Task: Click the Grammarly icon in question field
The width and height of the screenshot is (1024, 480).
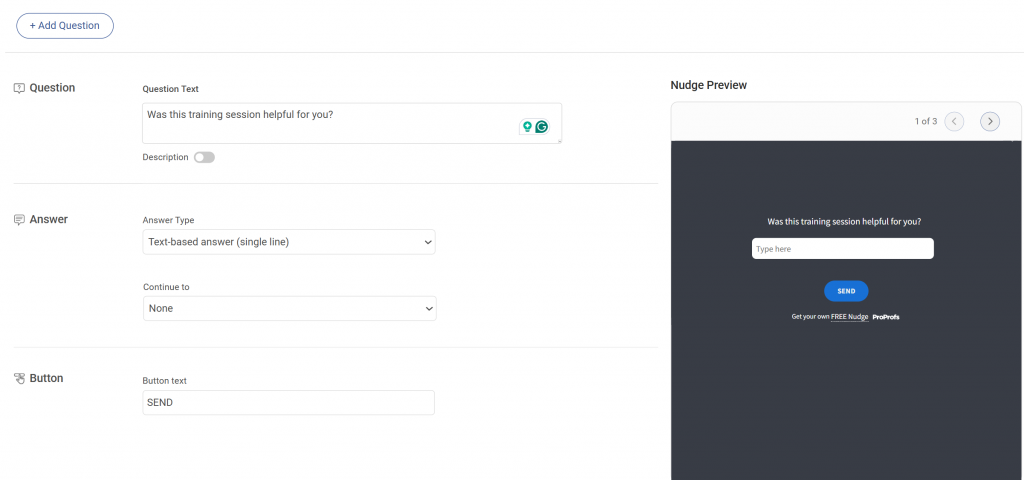Action: click(541, 127)
